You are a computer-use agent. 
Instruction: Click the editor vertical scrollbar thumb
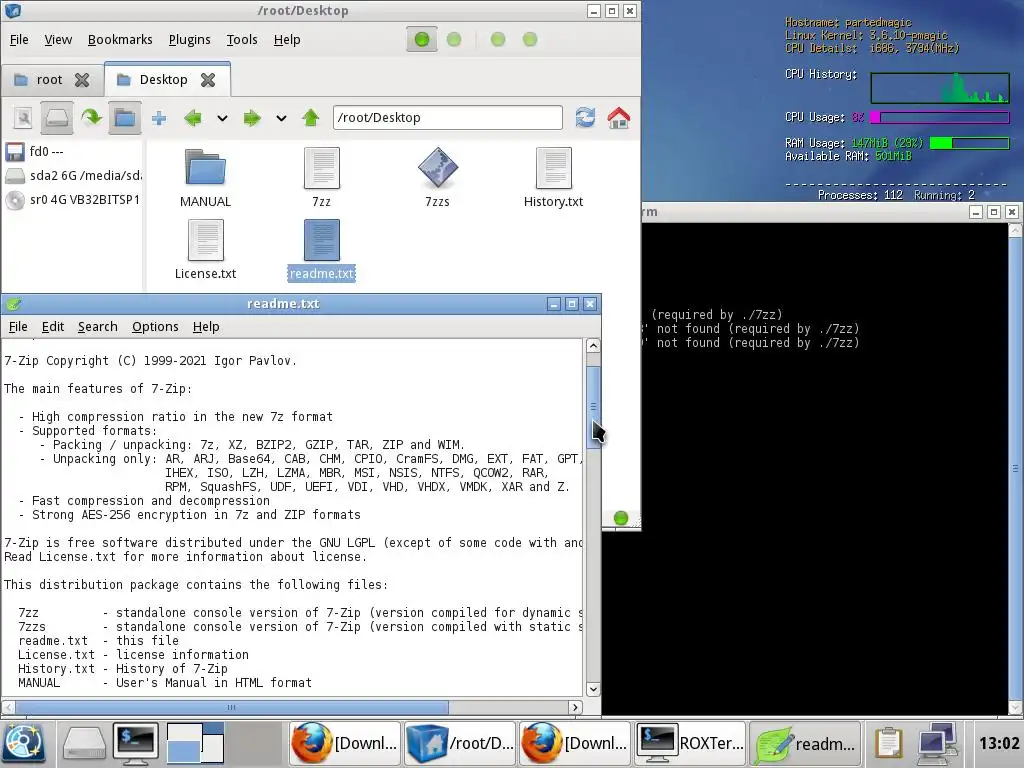[x=593, y=407]
